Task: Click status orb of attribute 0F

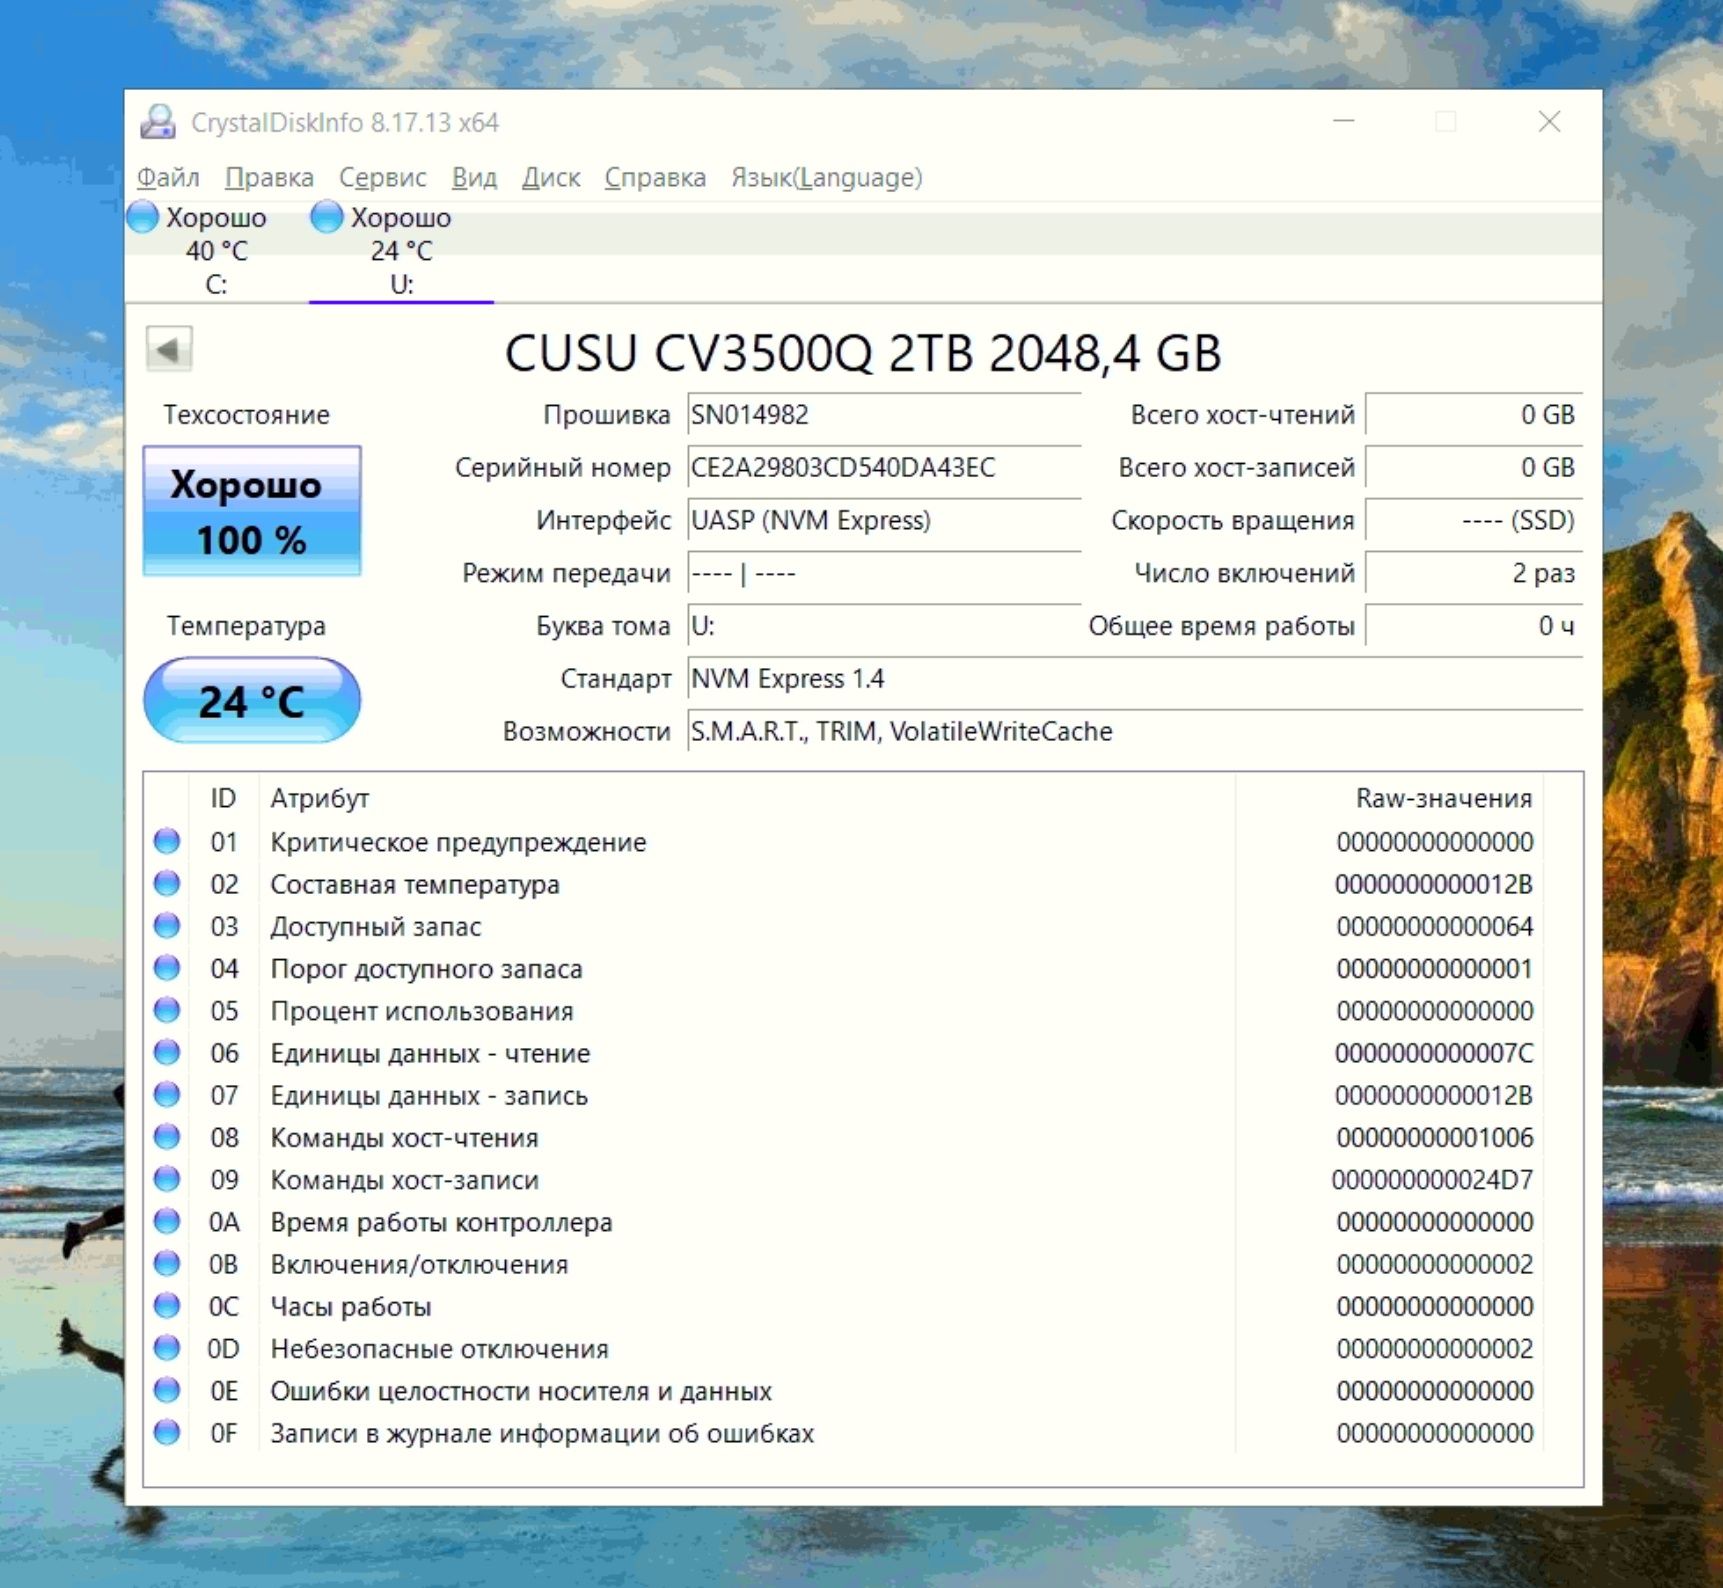Action: 167,1433
